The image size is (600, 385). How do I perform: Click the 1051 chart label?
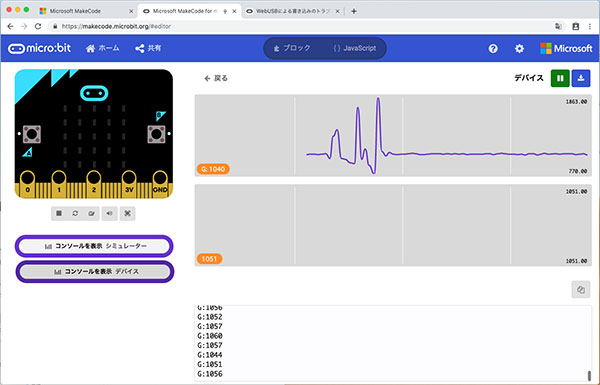(209, 259)
